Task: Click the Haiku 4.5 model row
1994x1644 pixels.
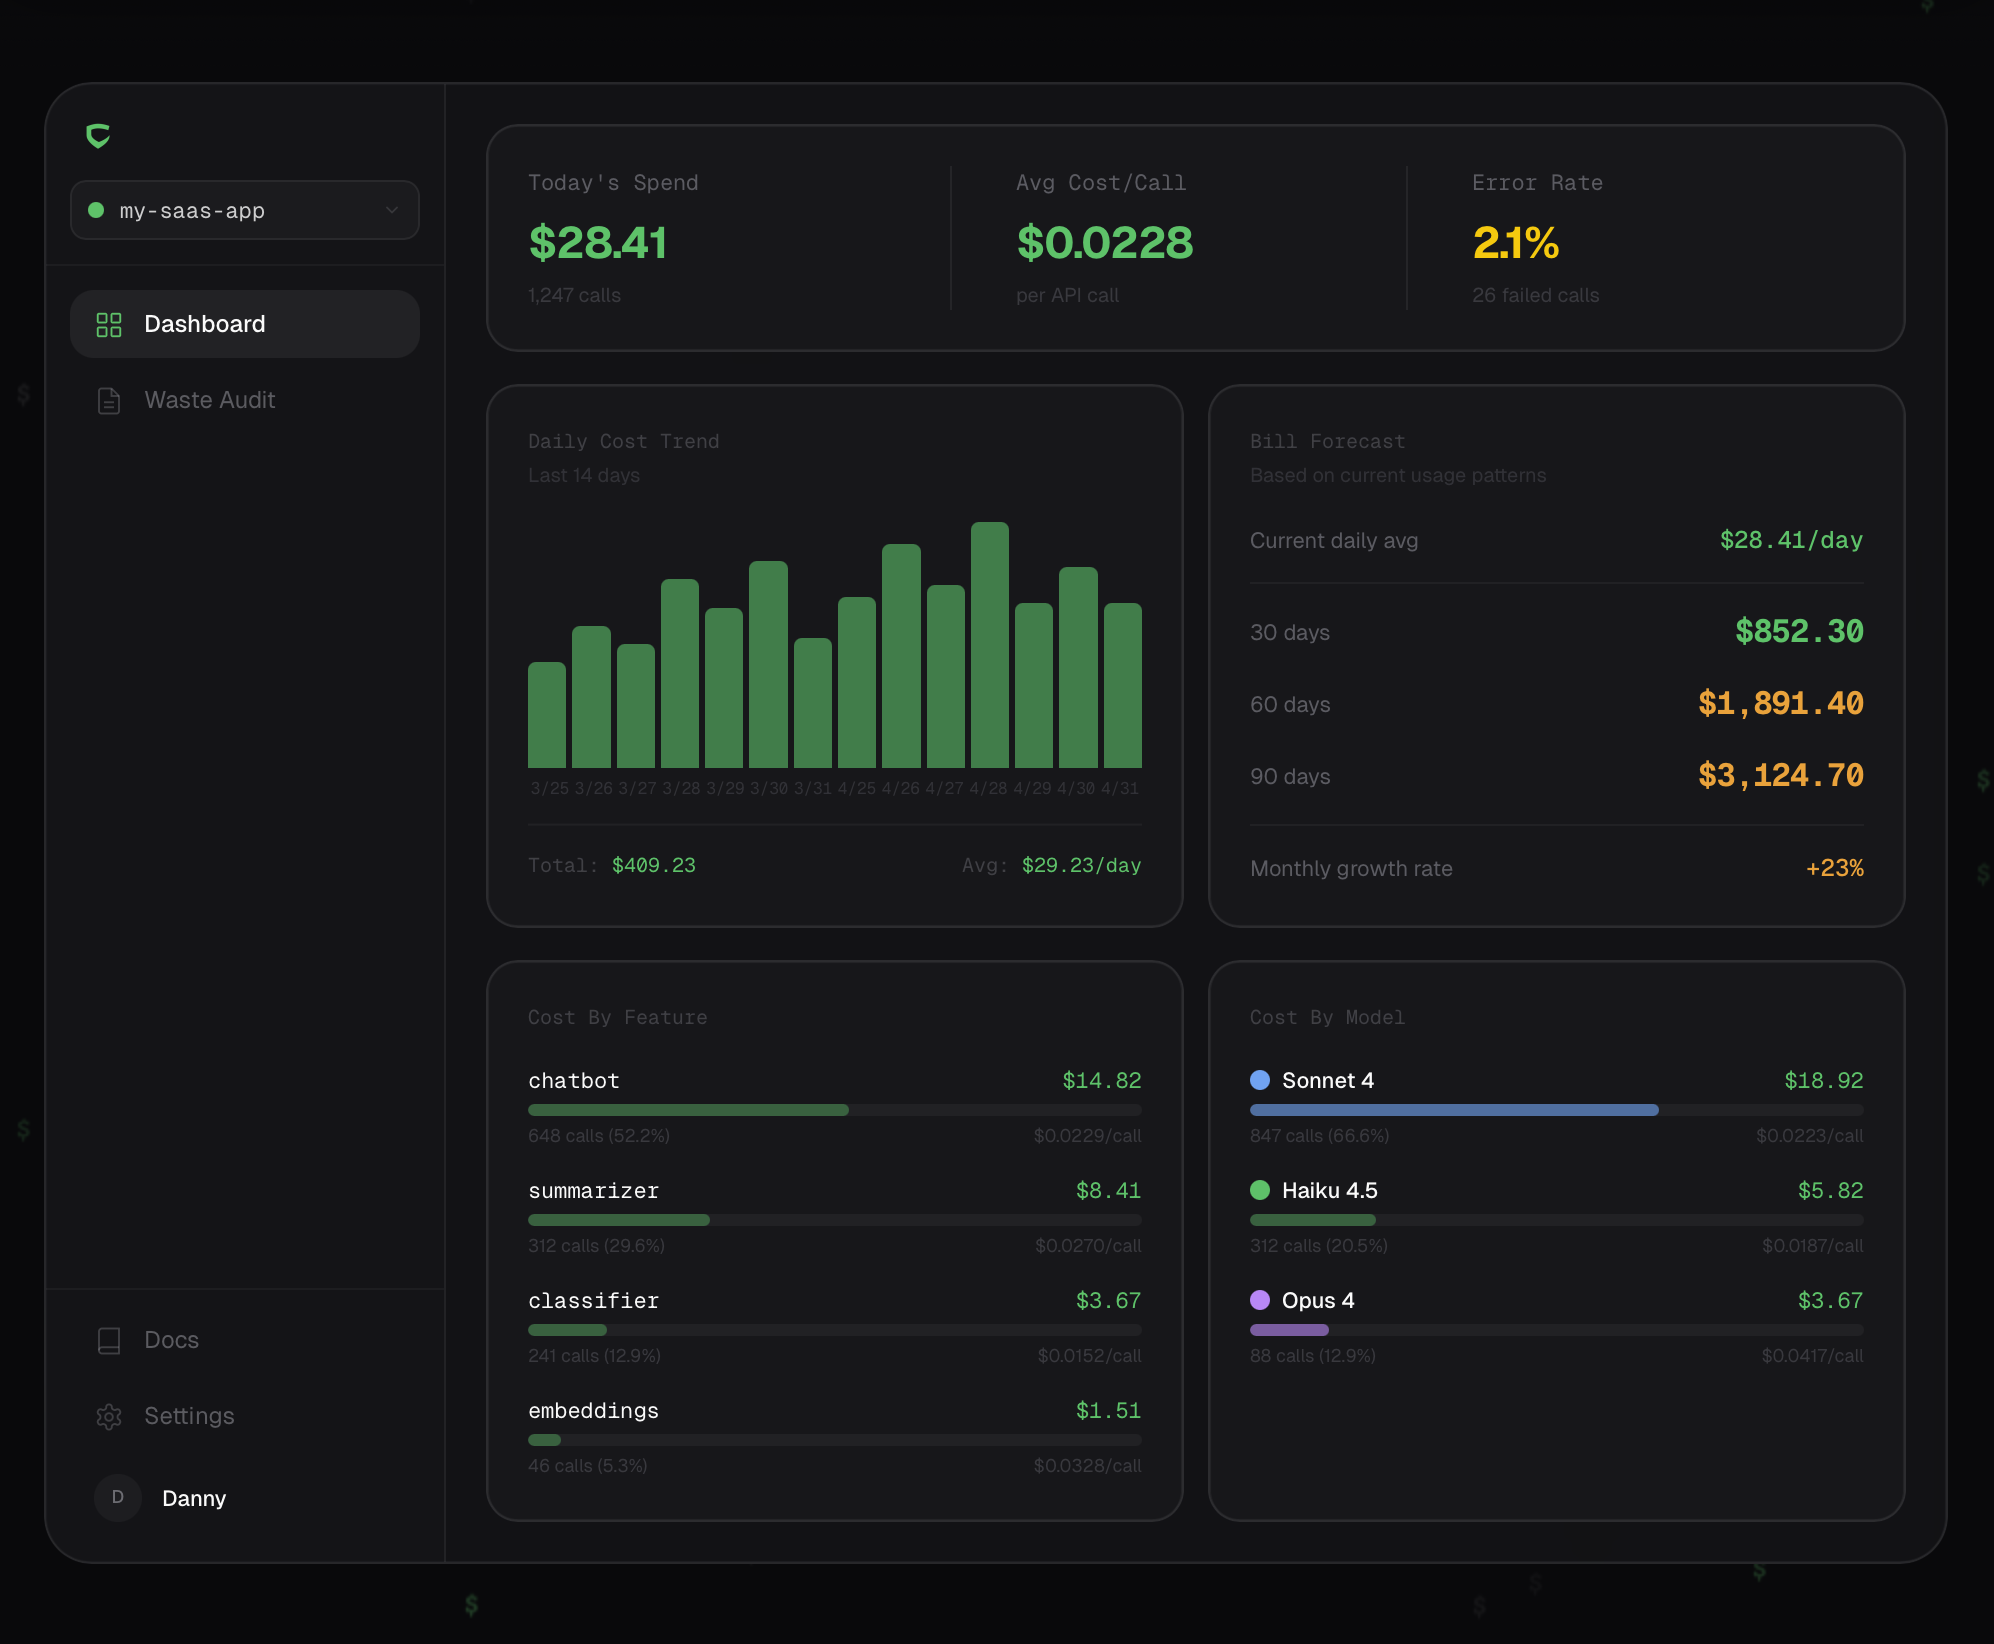Action: coord(1329,1190)
